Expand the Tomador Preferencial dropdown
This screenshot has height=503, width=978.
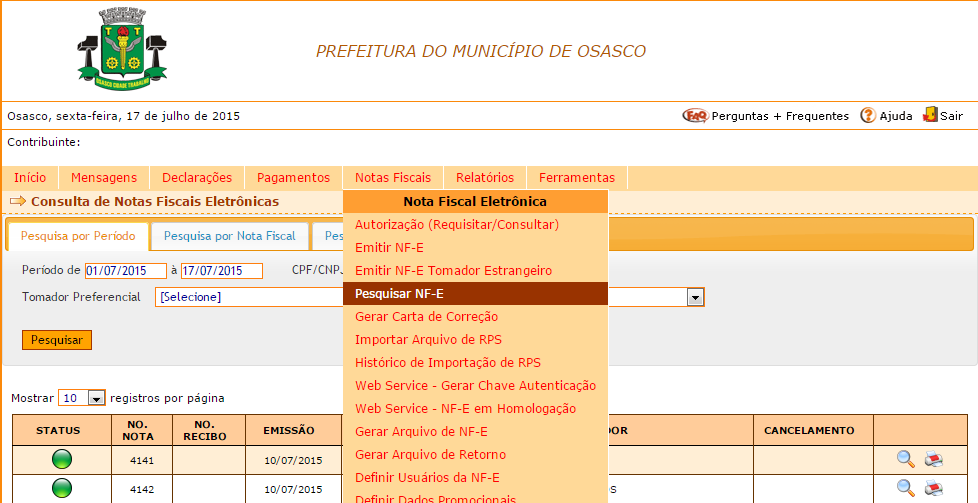click(x=695, y=297)
